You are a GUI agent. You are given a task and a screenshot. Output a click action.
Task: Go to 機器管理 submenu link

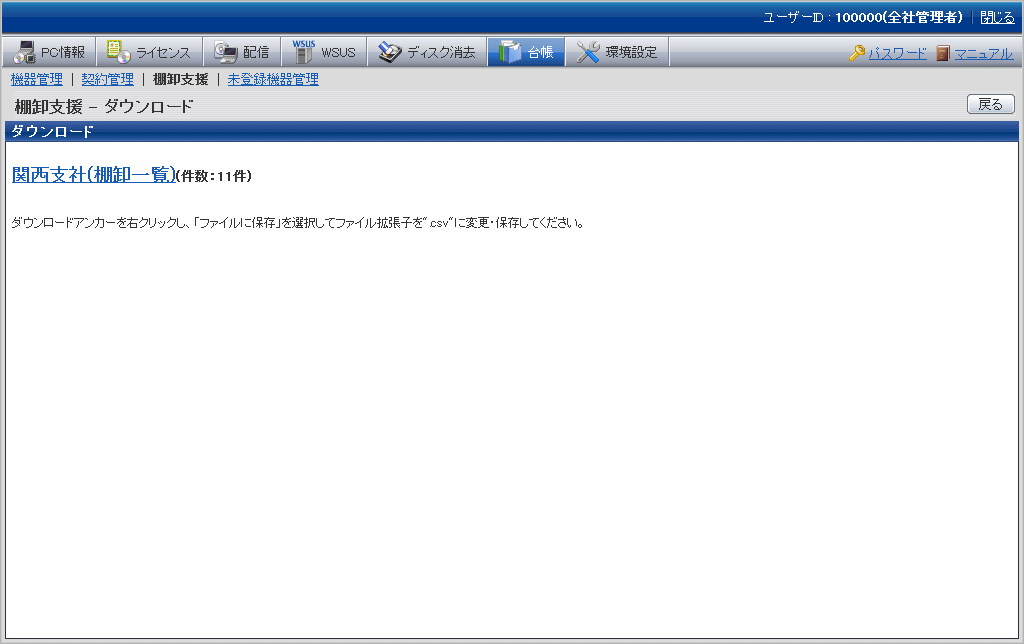[37, 79]
